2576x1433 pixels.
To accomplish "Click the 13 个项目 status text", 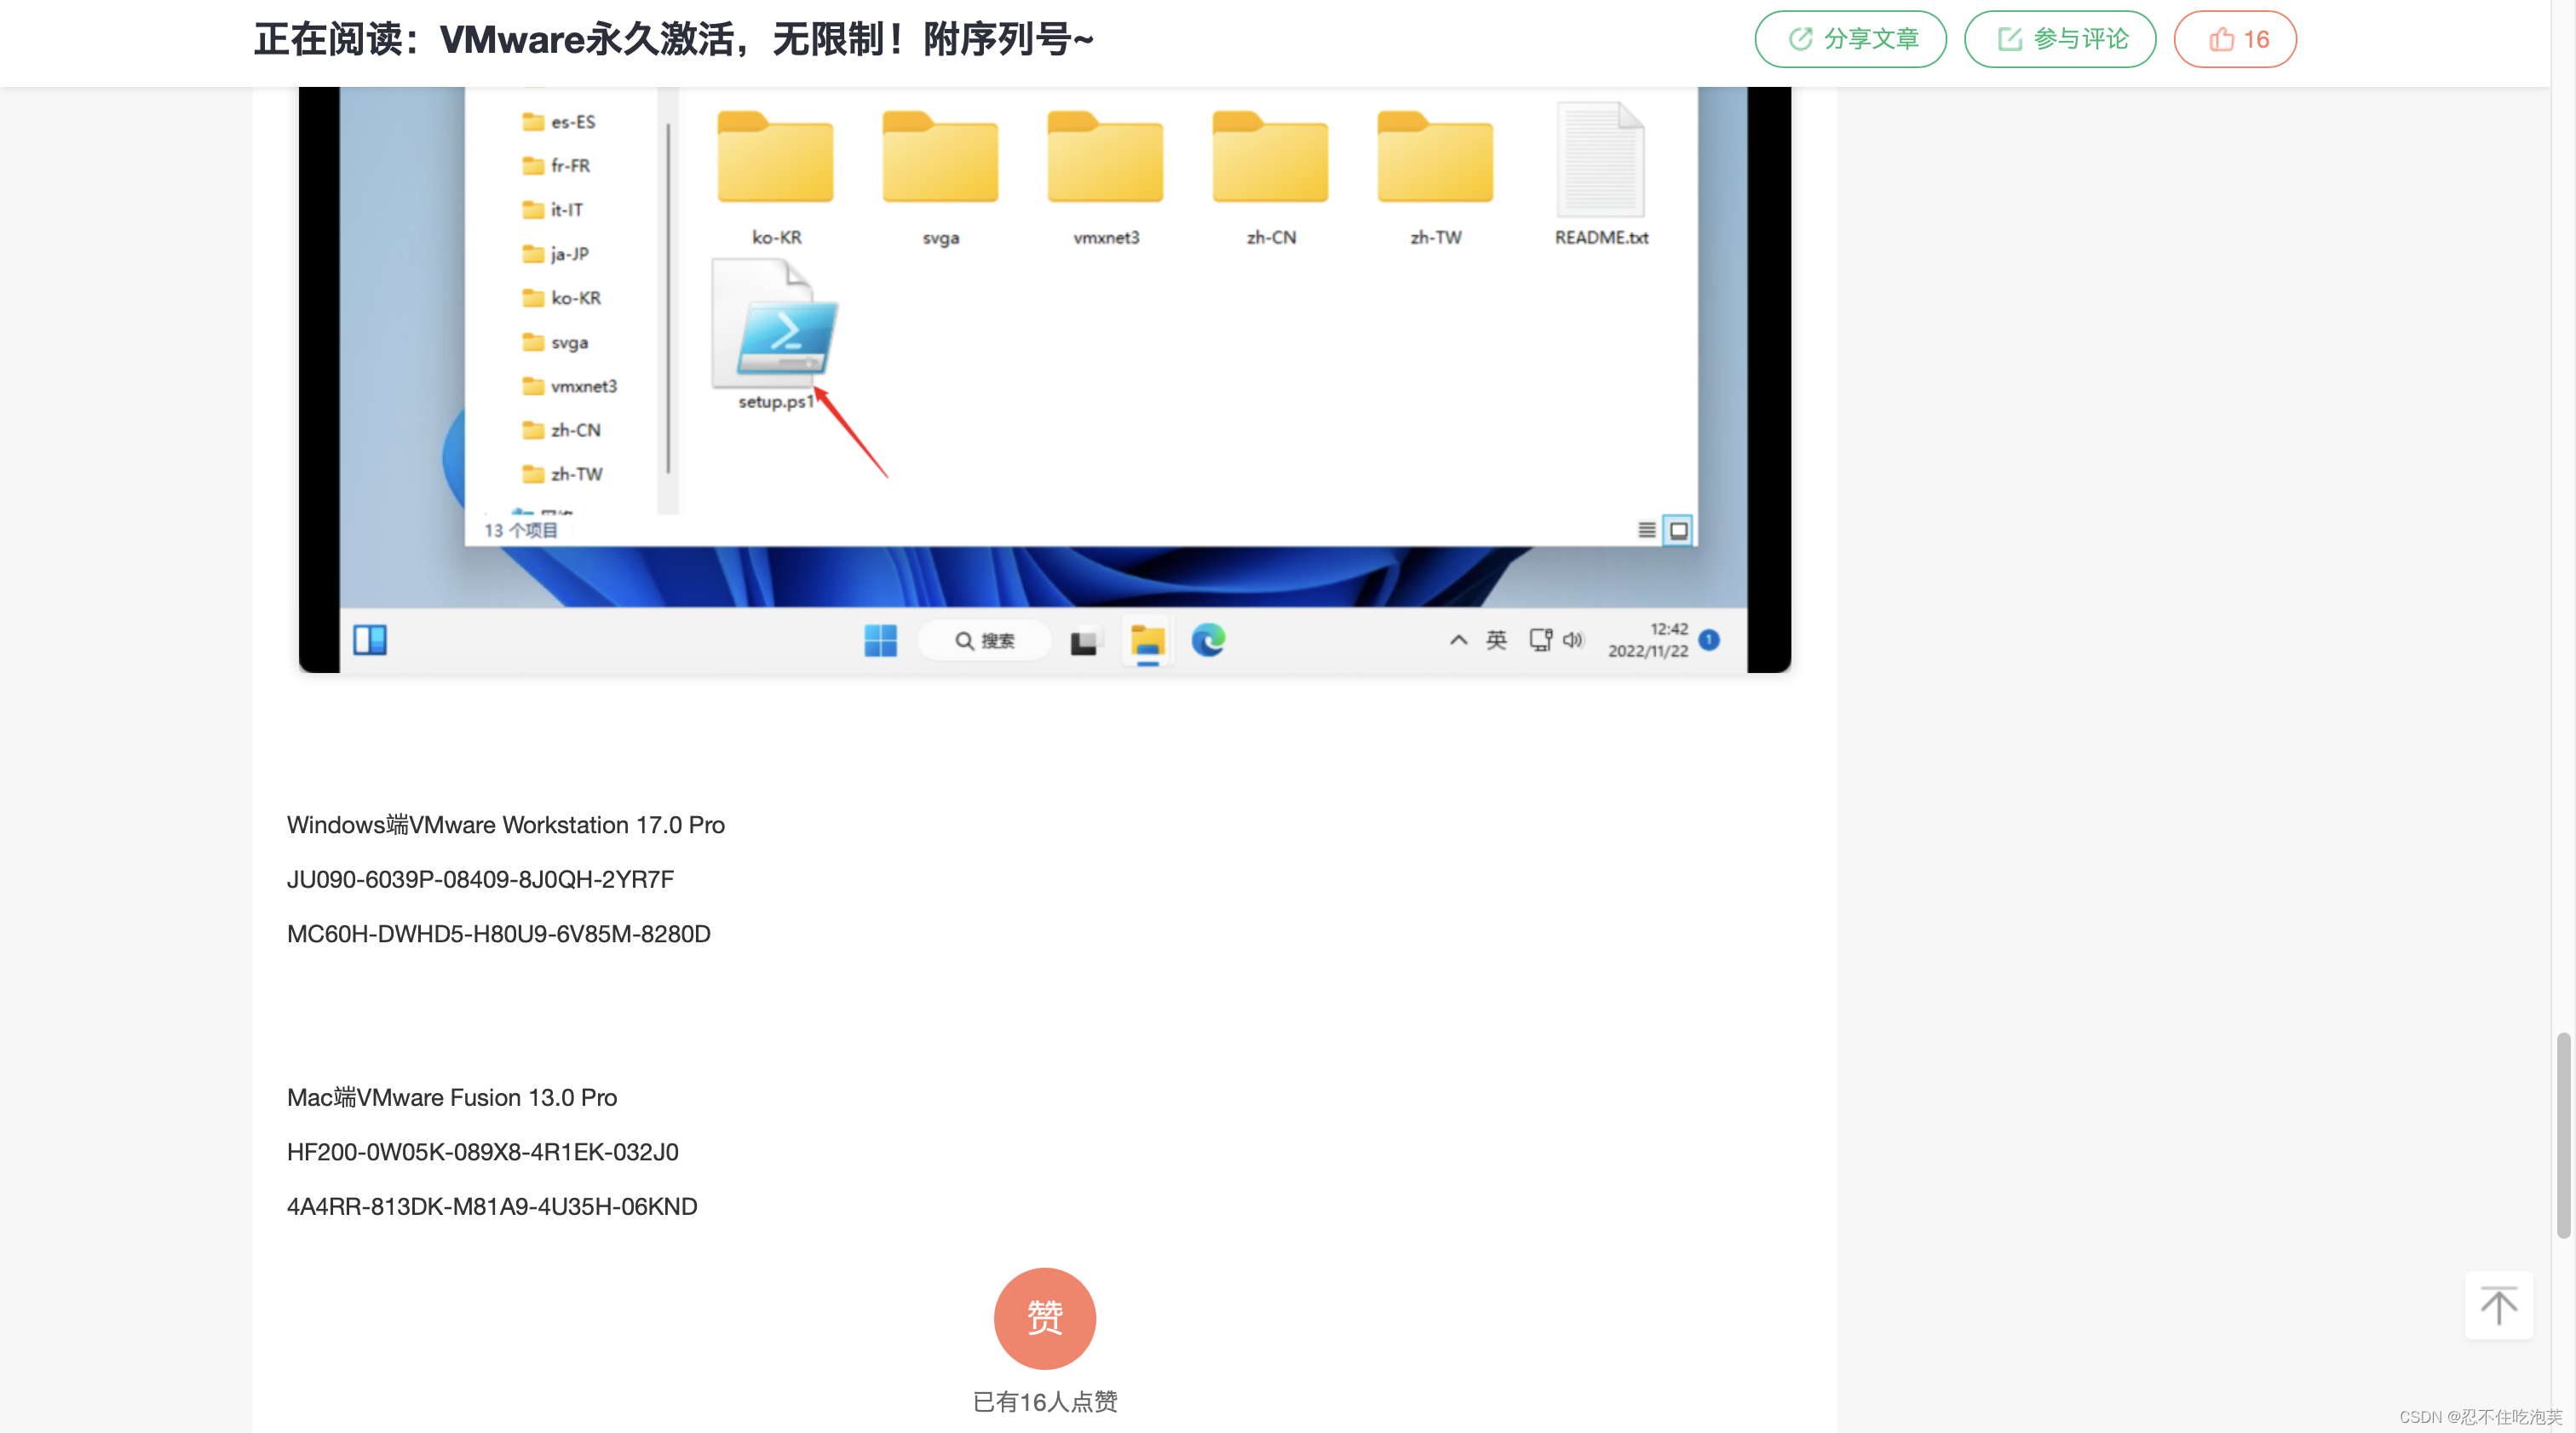I will pyautogui.click(x=520, y=530).
